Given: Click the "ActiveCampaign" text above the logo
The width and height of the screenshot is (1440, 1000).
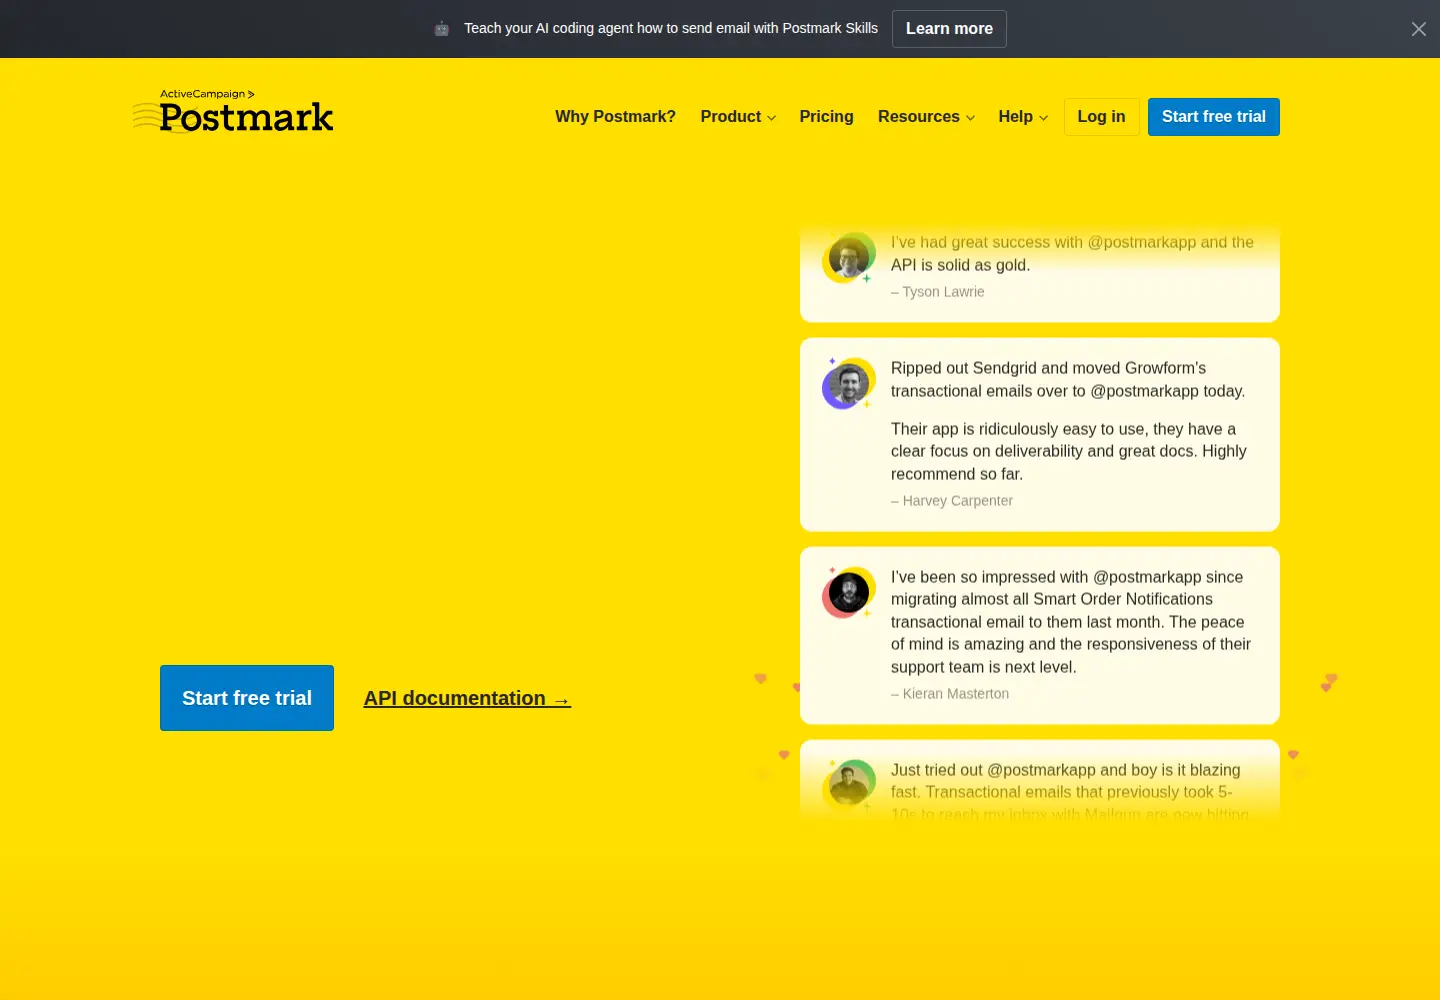Looking at the screenshot, I should click(x=202, y=94).
